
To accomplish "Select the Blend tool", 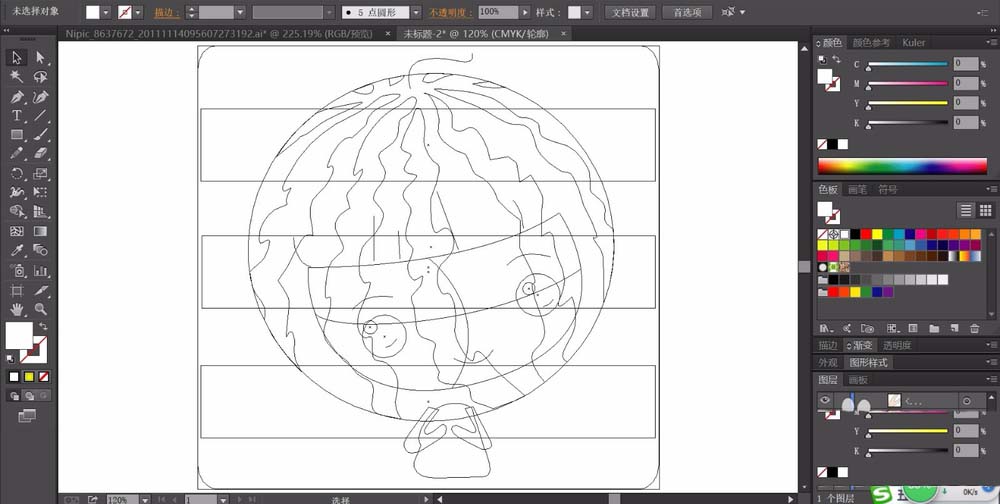I will 40,250.
